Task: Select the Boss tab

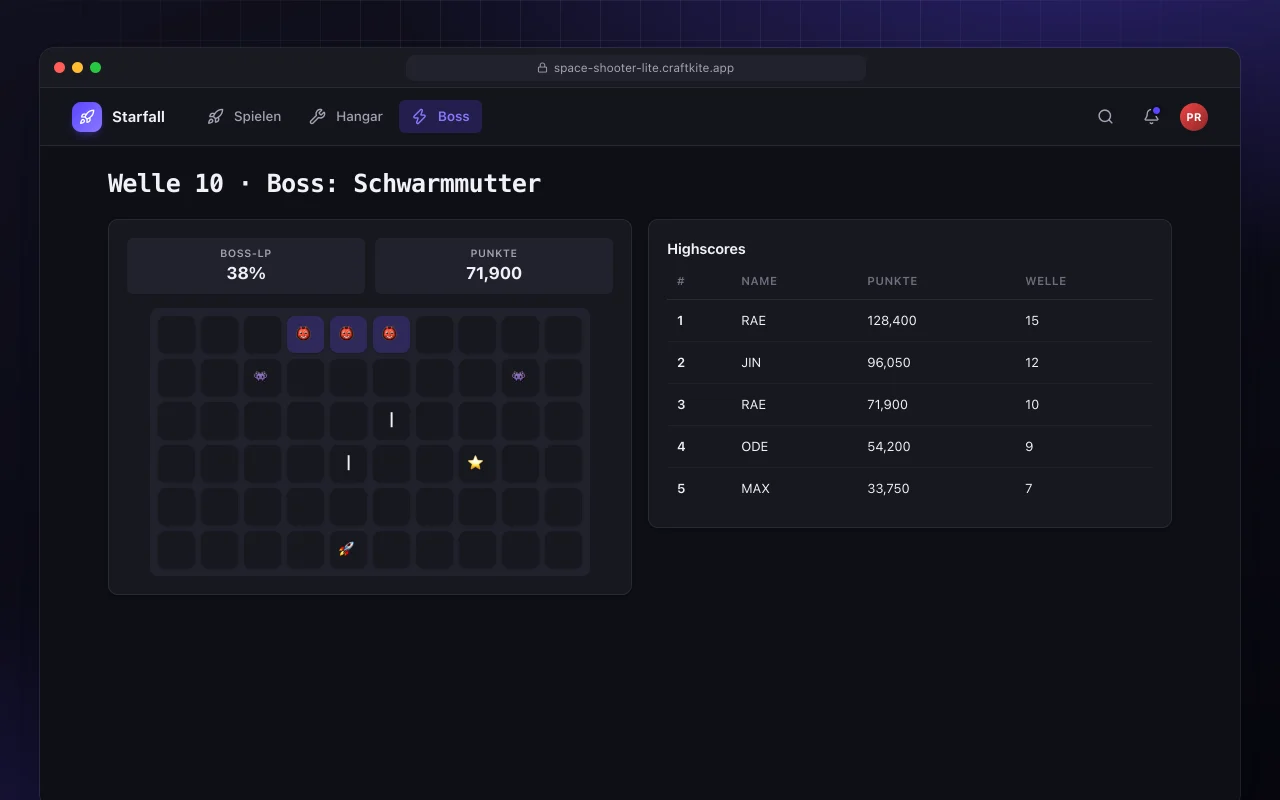Action: point(440,117)
